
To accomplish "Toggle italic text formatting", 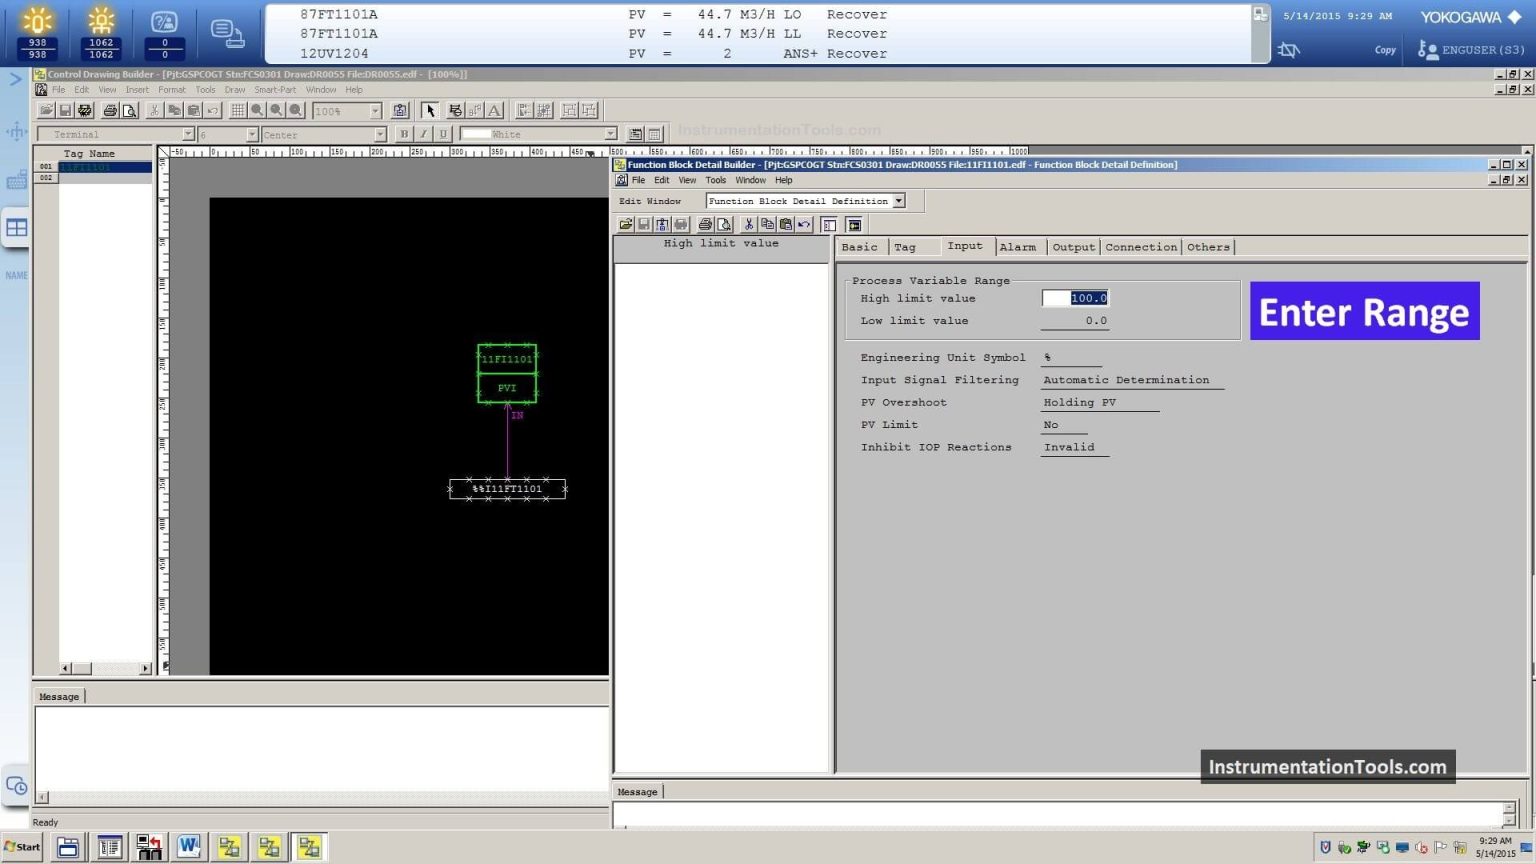I will coord(422,133).
